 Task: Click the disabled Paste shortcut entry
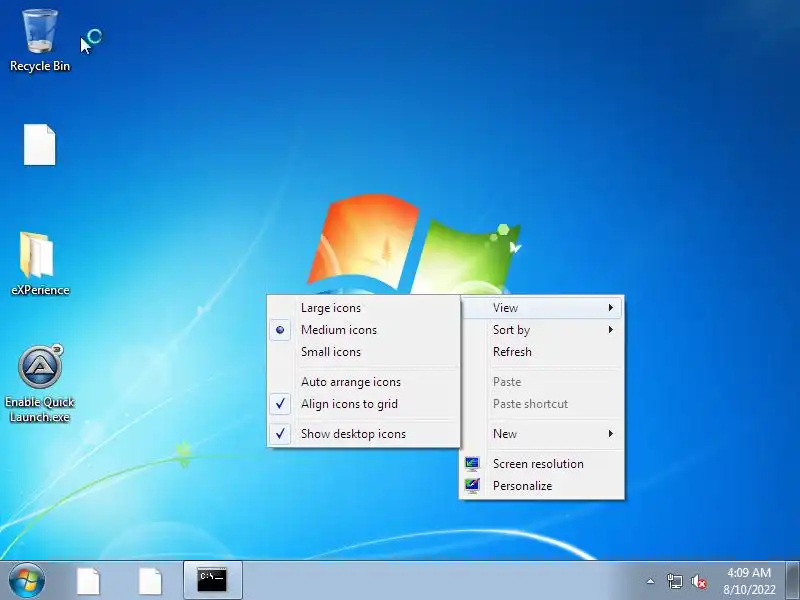point(542,404)
